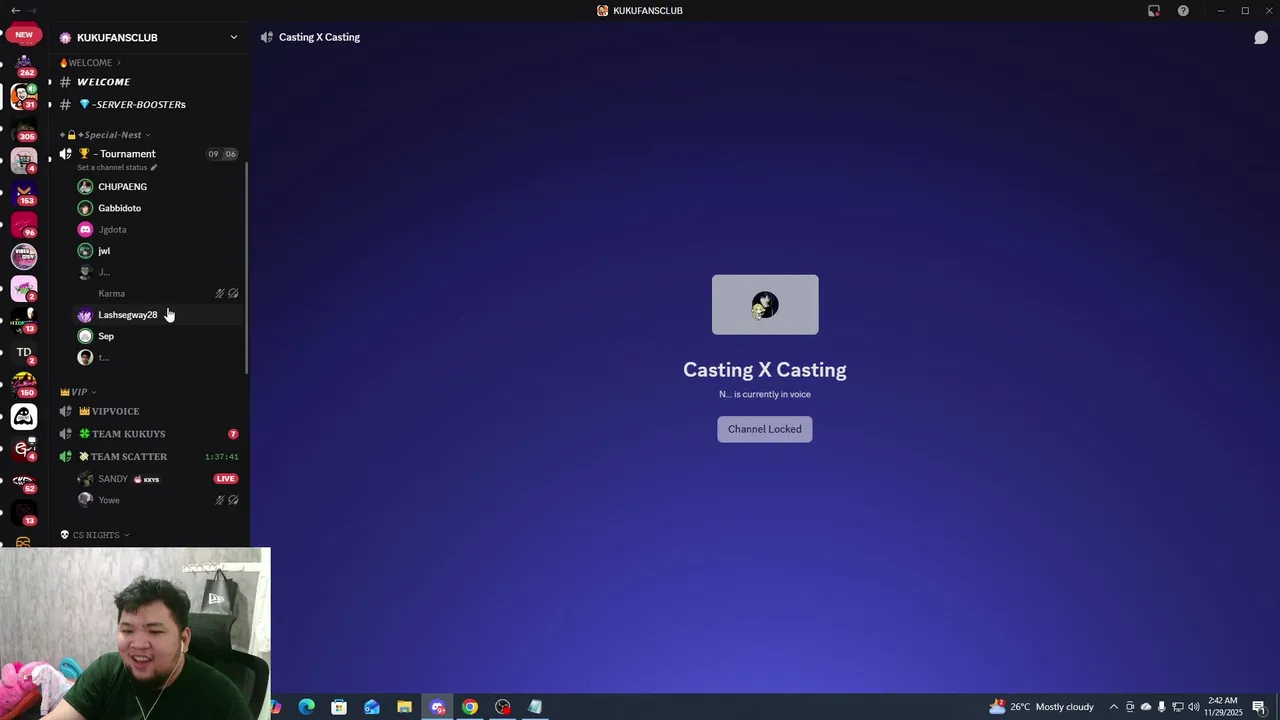Collapse the Special-Nest category
The height and width of the screenshot is (720, 1280).
point(147,135)
